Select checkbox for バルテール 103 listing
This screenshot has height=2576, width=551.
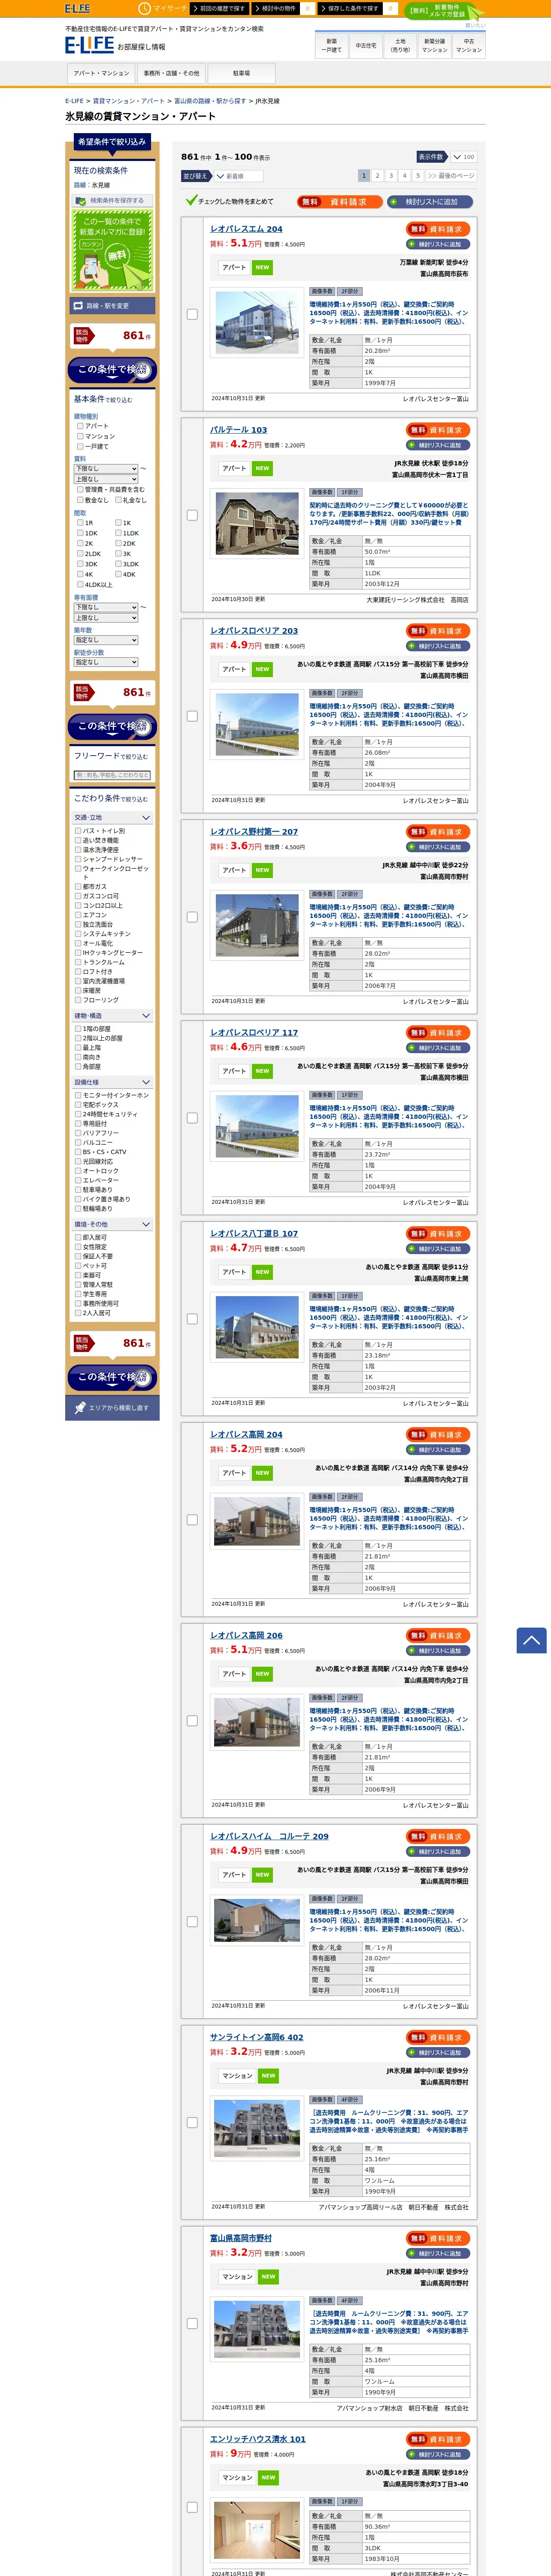(x=192, y=515)
